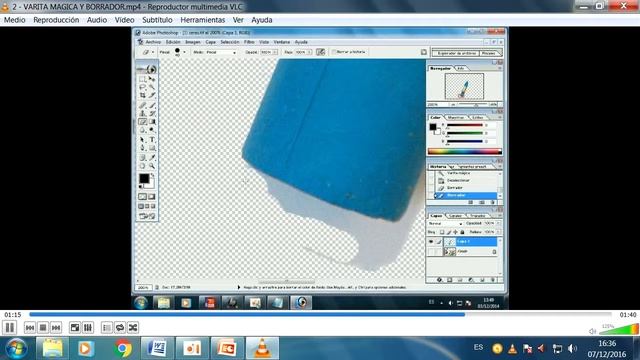Select Photoshop Rectangular Marquee tool in video
This screenshot has height=360, width=640.
pyautogui.click(x=142, y=79)
